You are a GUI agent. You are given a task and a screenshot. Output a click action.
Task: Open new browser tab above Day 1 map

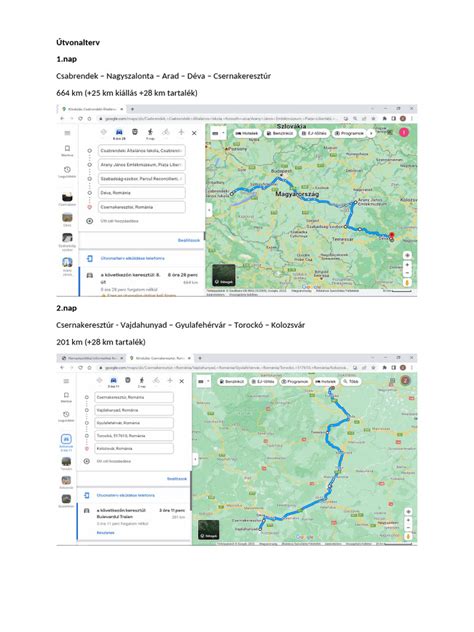[132, 109]
